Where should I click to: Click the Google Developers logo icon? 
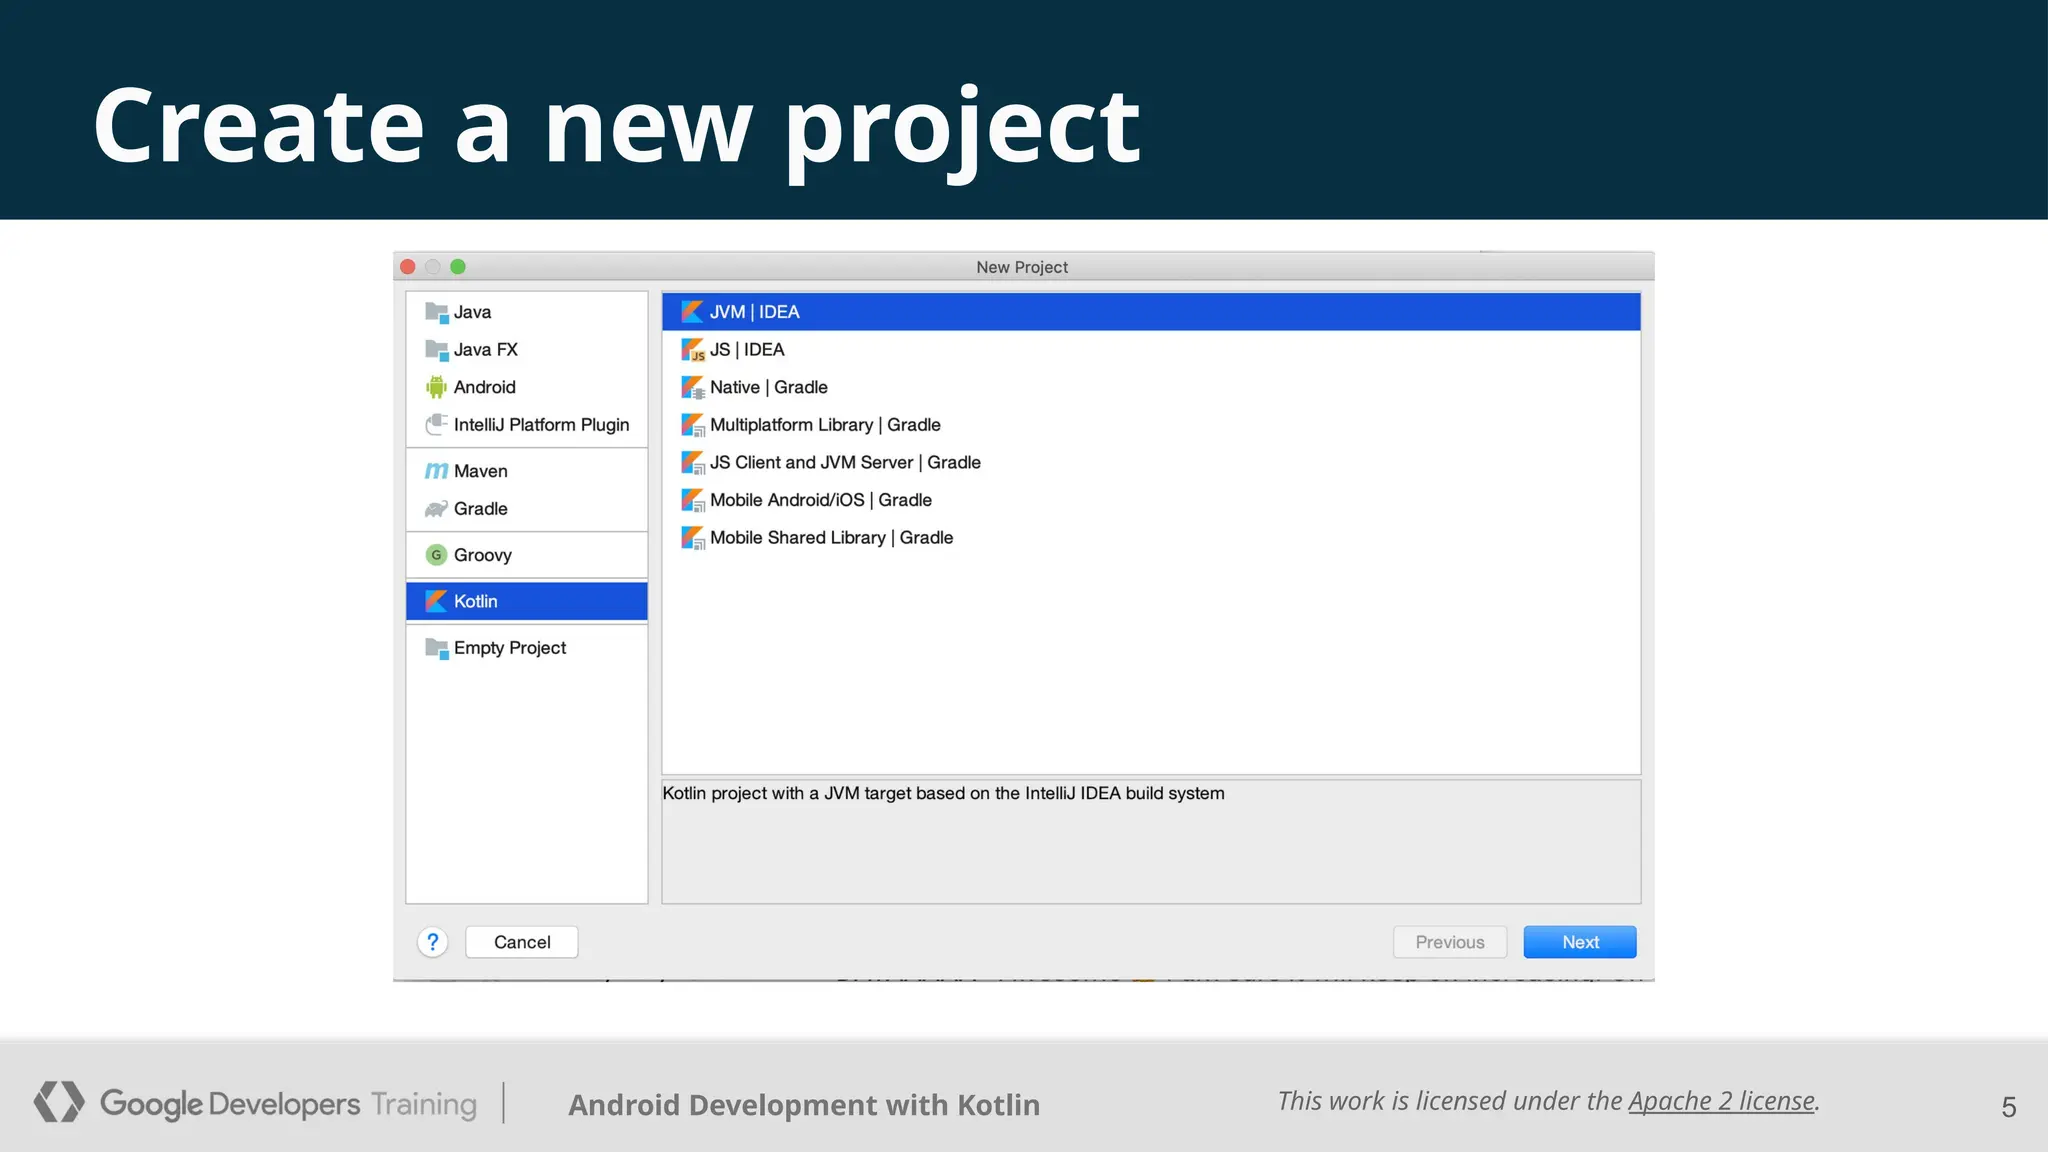(59, 1102)
